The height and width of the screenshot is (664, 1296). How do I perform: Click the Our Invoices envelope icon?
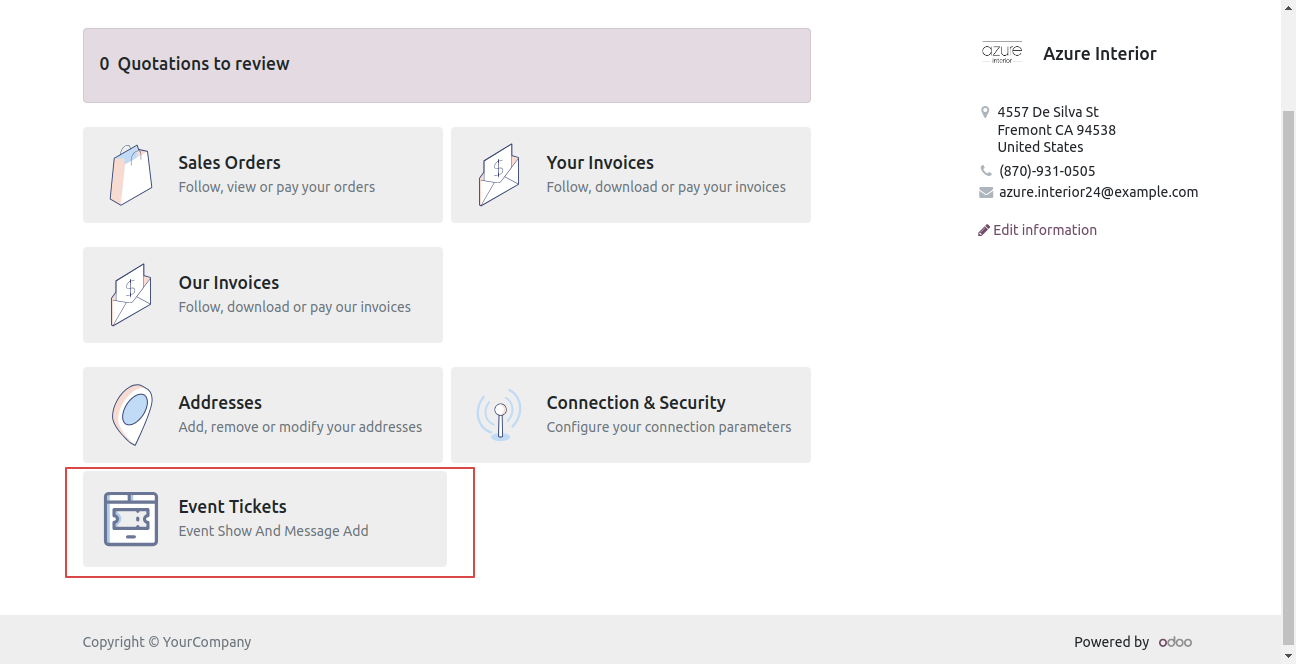[x=131, y=295]
